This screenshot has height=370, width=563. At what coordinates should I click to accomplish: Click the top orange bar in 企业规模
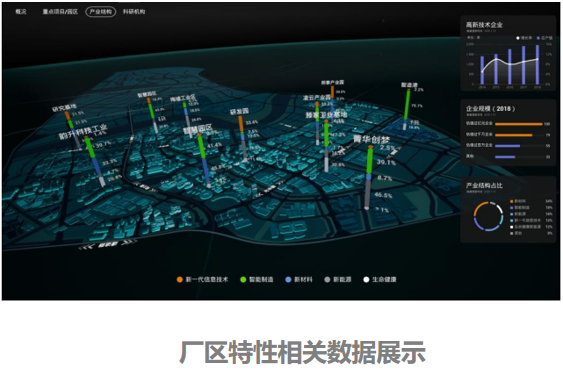click(x=518, y=124)
